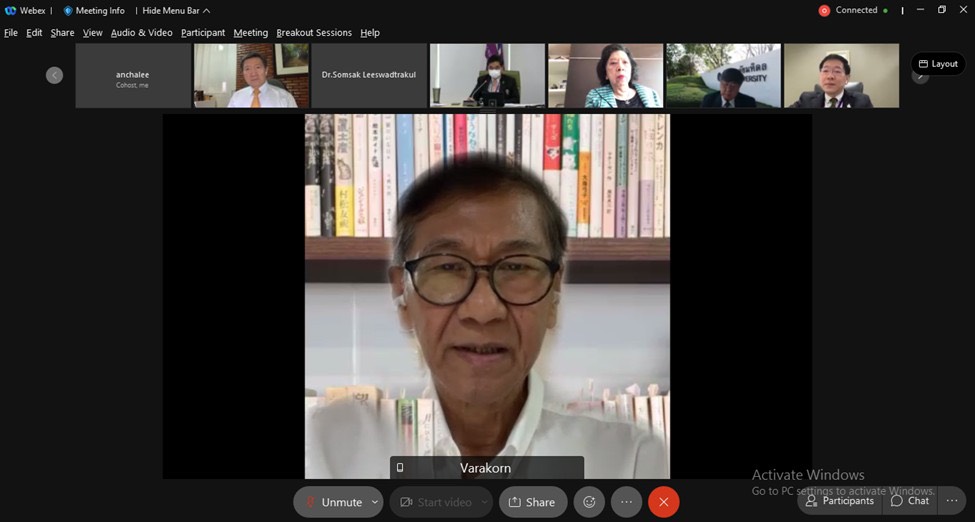Change video Layout
The image size is (975, 522).
937,64
